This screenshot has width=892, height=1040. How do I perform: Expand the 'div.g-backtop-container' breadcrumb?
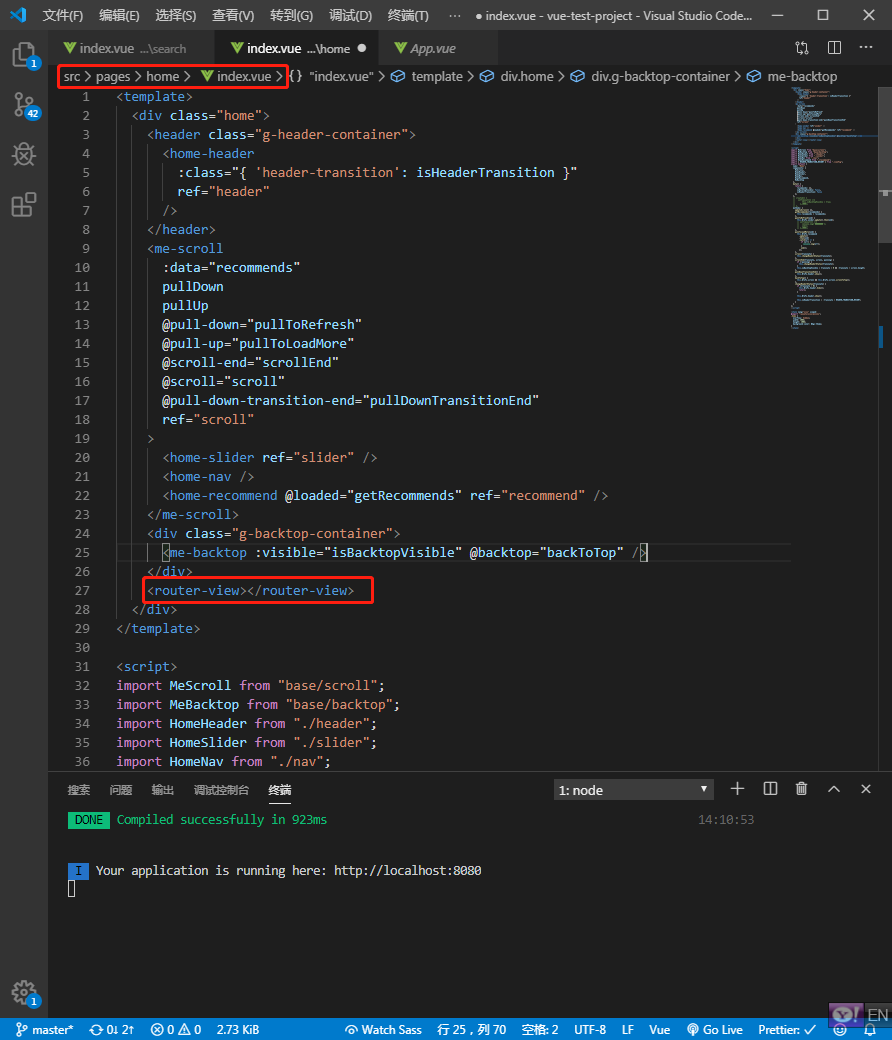660,76
